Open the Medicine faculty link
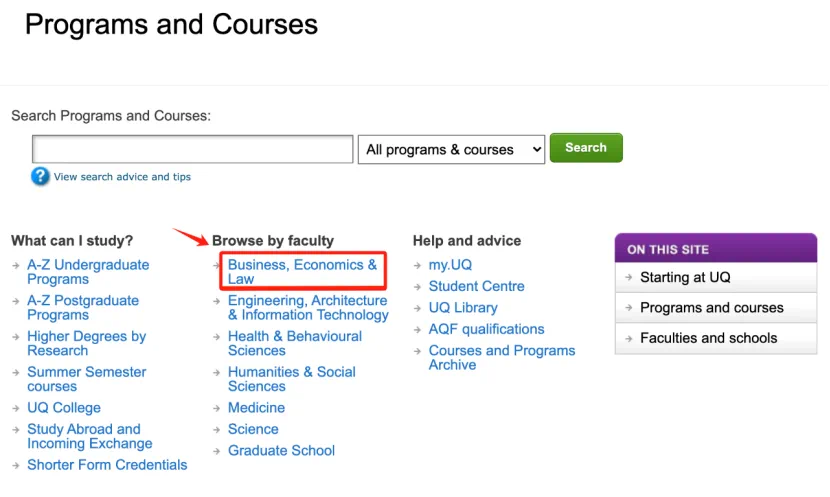Image resolution: width=830 pixels, height=497 pixels. pos(256,408)
